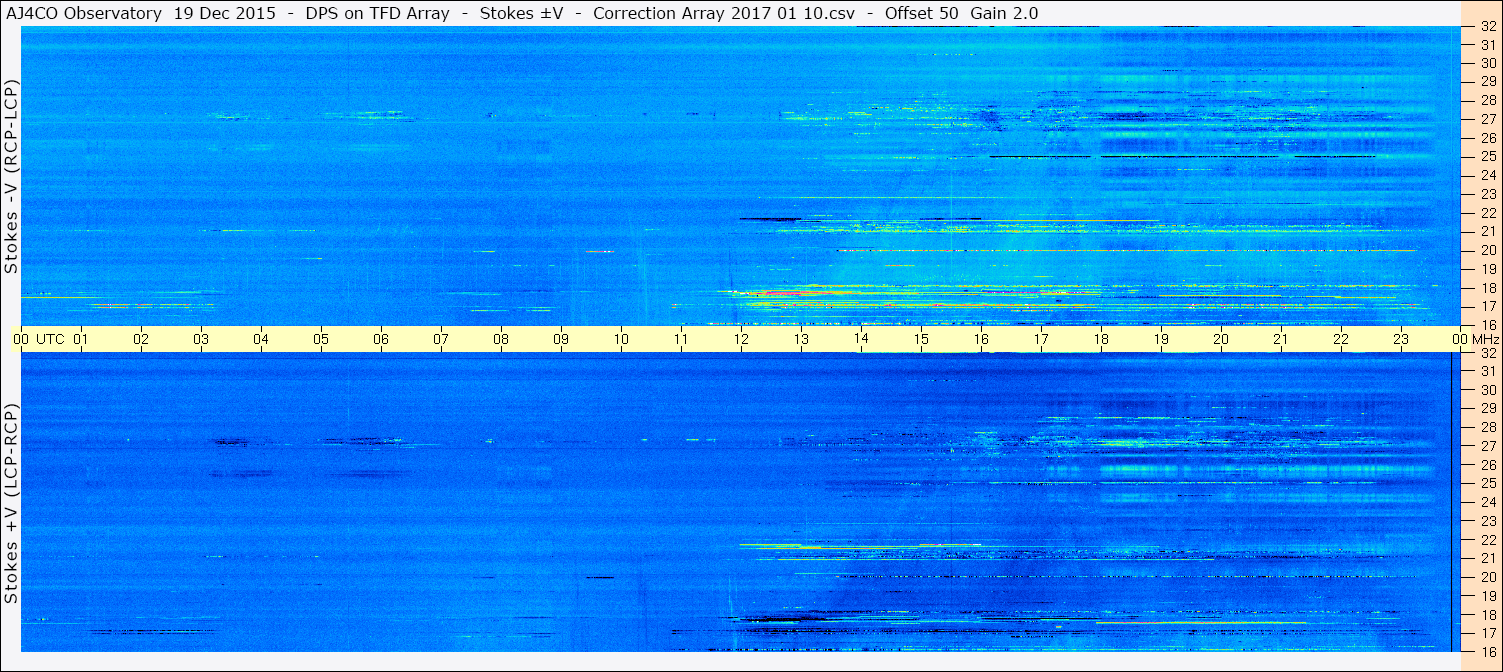
Task: Choose the 09 hour label on time strip
Action: 561,339
